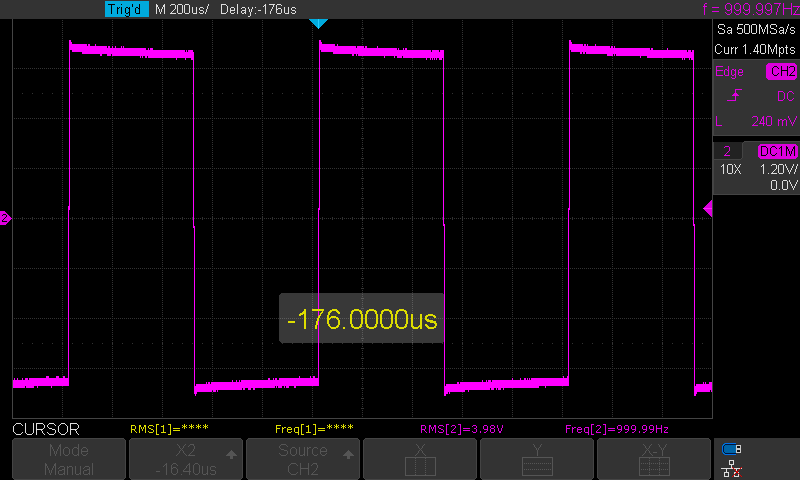Click the -176.0000us delay popup box
800x480 pixels.
pos(361,318)
